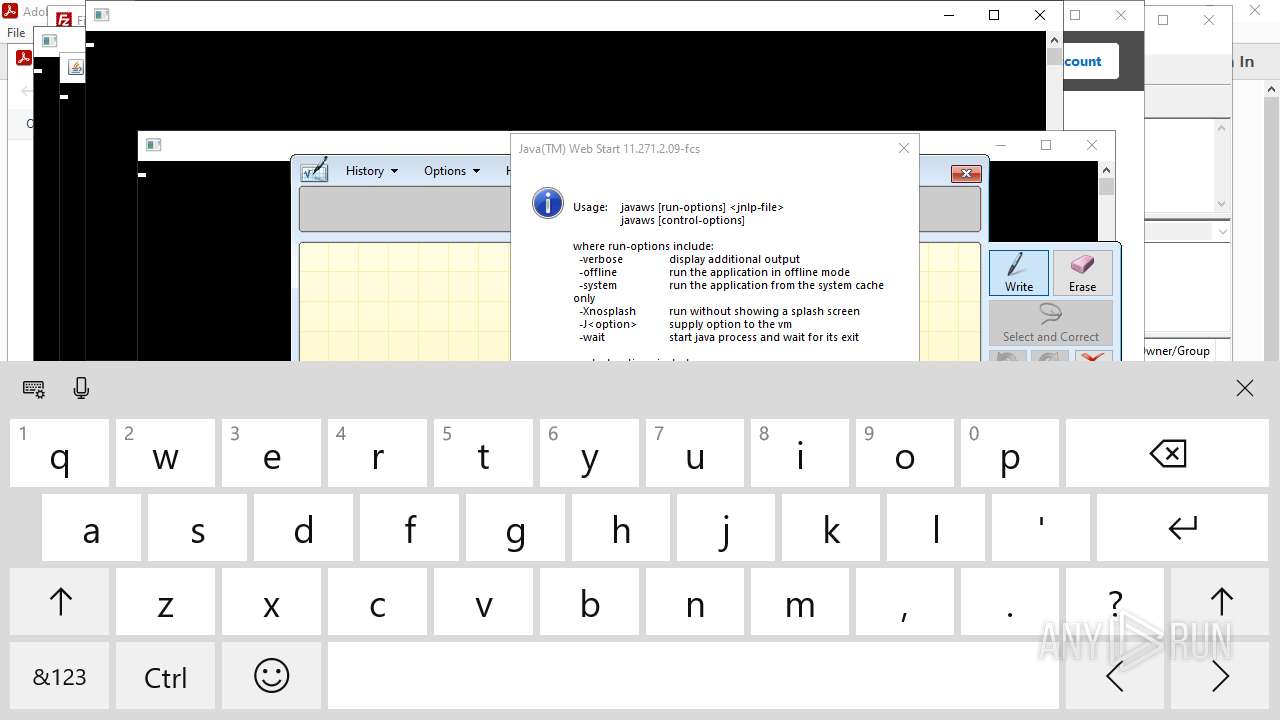Close the Java Web Start usage dialog
The width and height of the screenshot is (1280, 720).
tap(904, 148)
